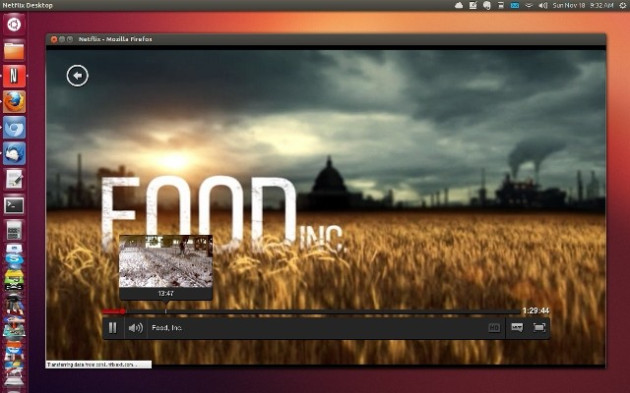
Task: Open the session gear menu in the top panel
Action: [622, 5]
